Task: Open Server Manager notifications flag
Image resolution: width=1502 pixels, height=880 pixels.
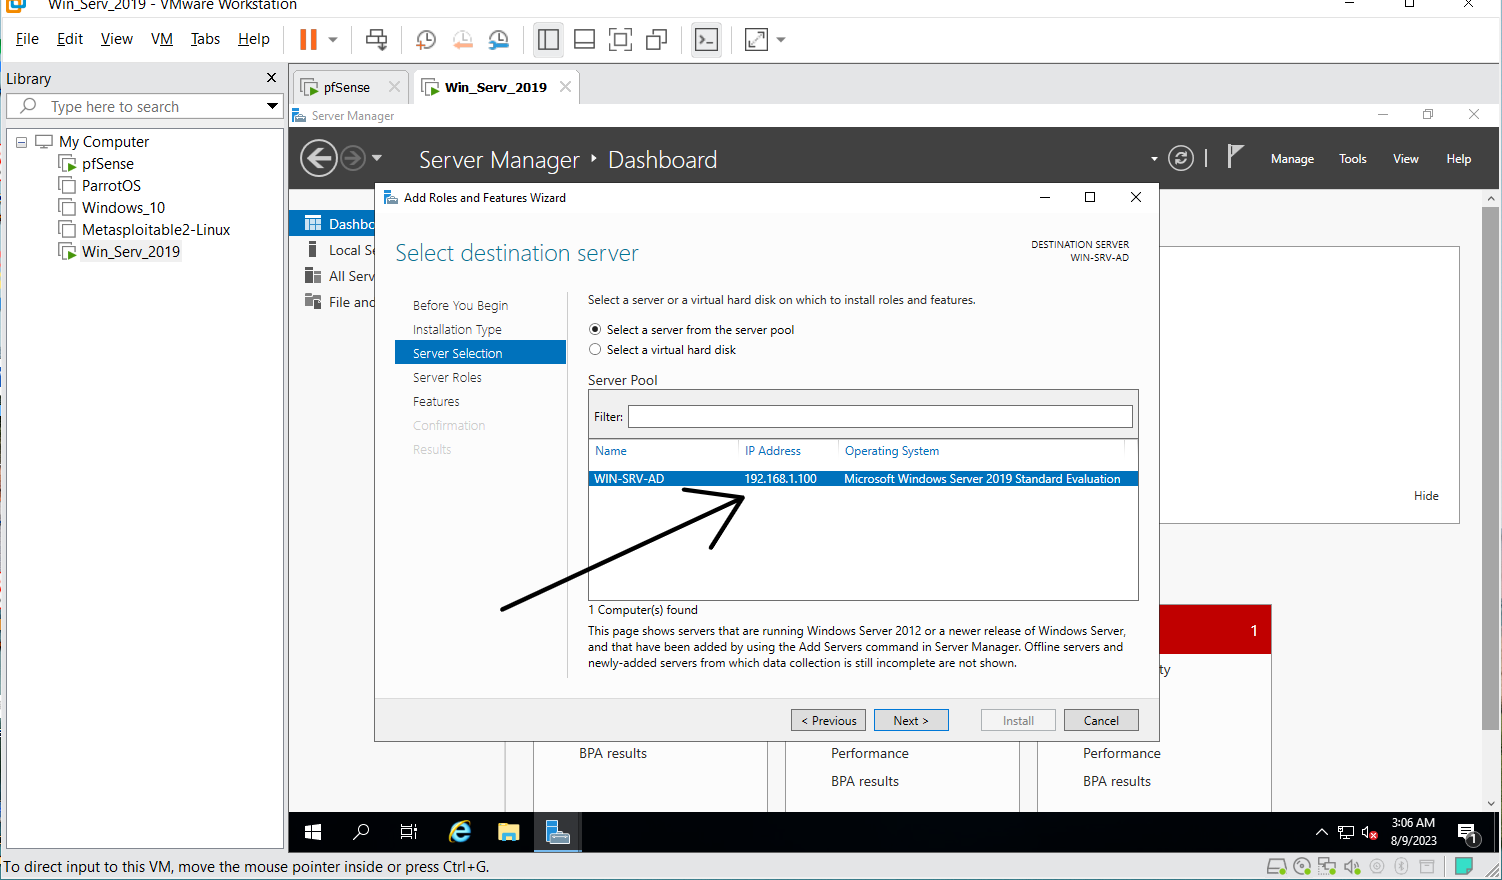Action: click(x=1236, y=156)
